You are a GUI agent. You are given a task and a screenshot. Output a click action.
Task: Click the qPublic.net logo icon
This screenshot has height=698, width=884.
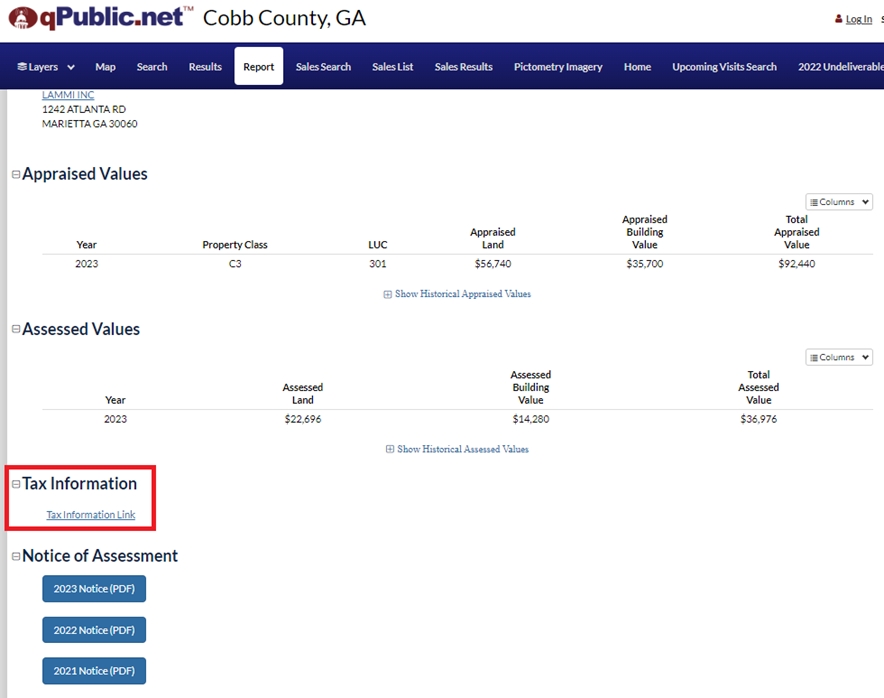pyautogui.click(x=20, y=18)
